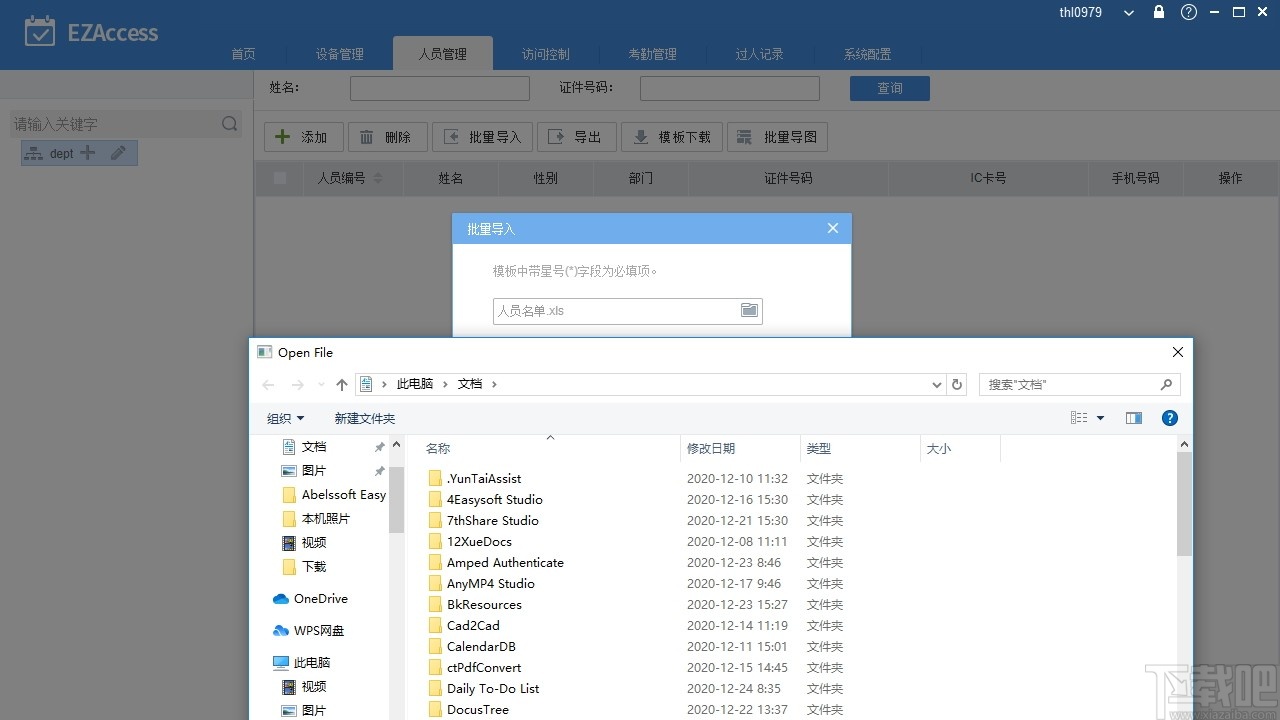The image size is (1280, 720).
Task: Click the back arrow in the Open File dialog
Action: point(267,384)
